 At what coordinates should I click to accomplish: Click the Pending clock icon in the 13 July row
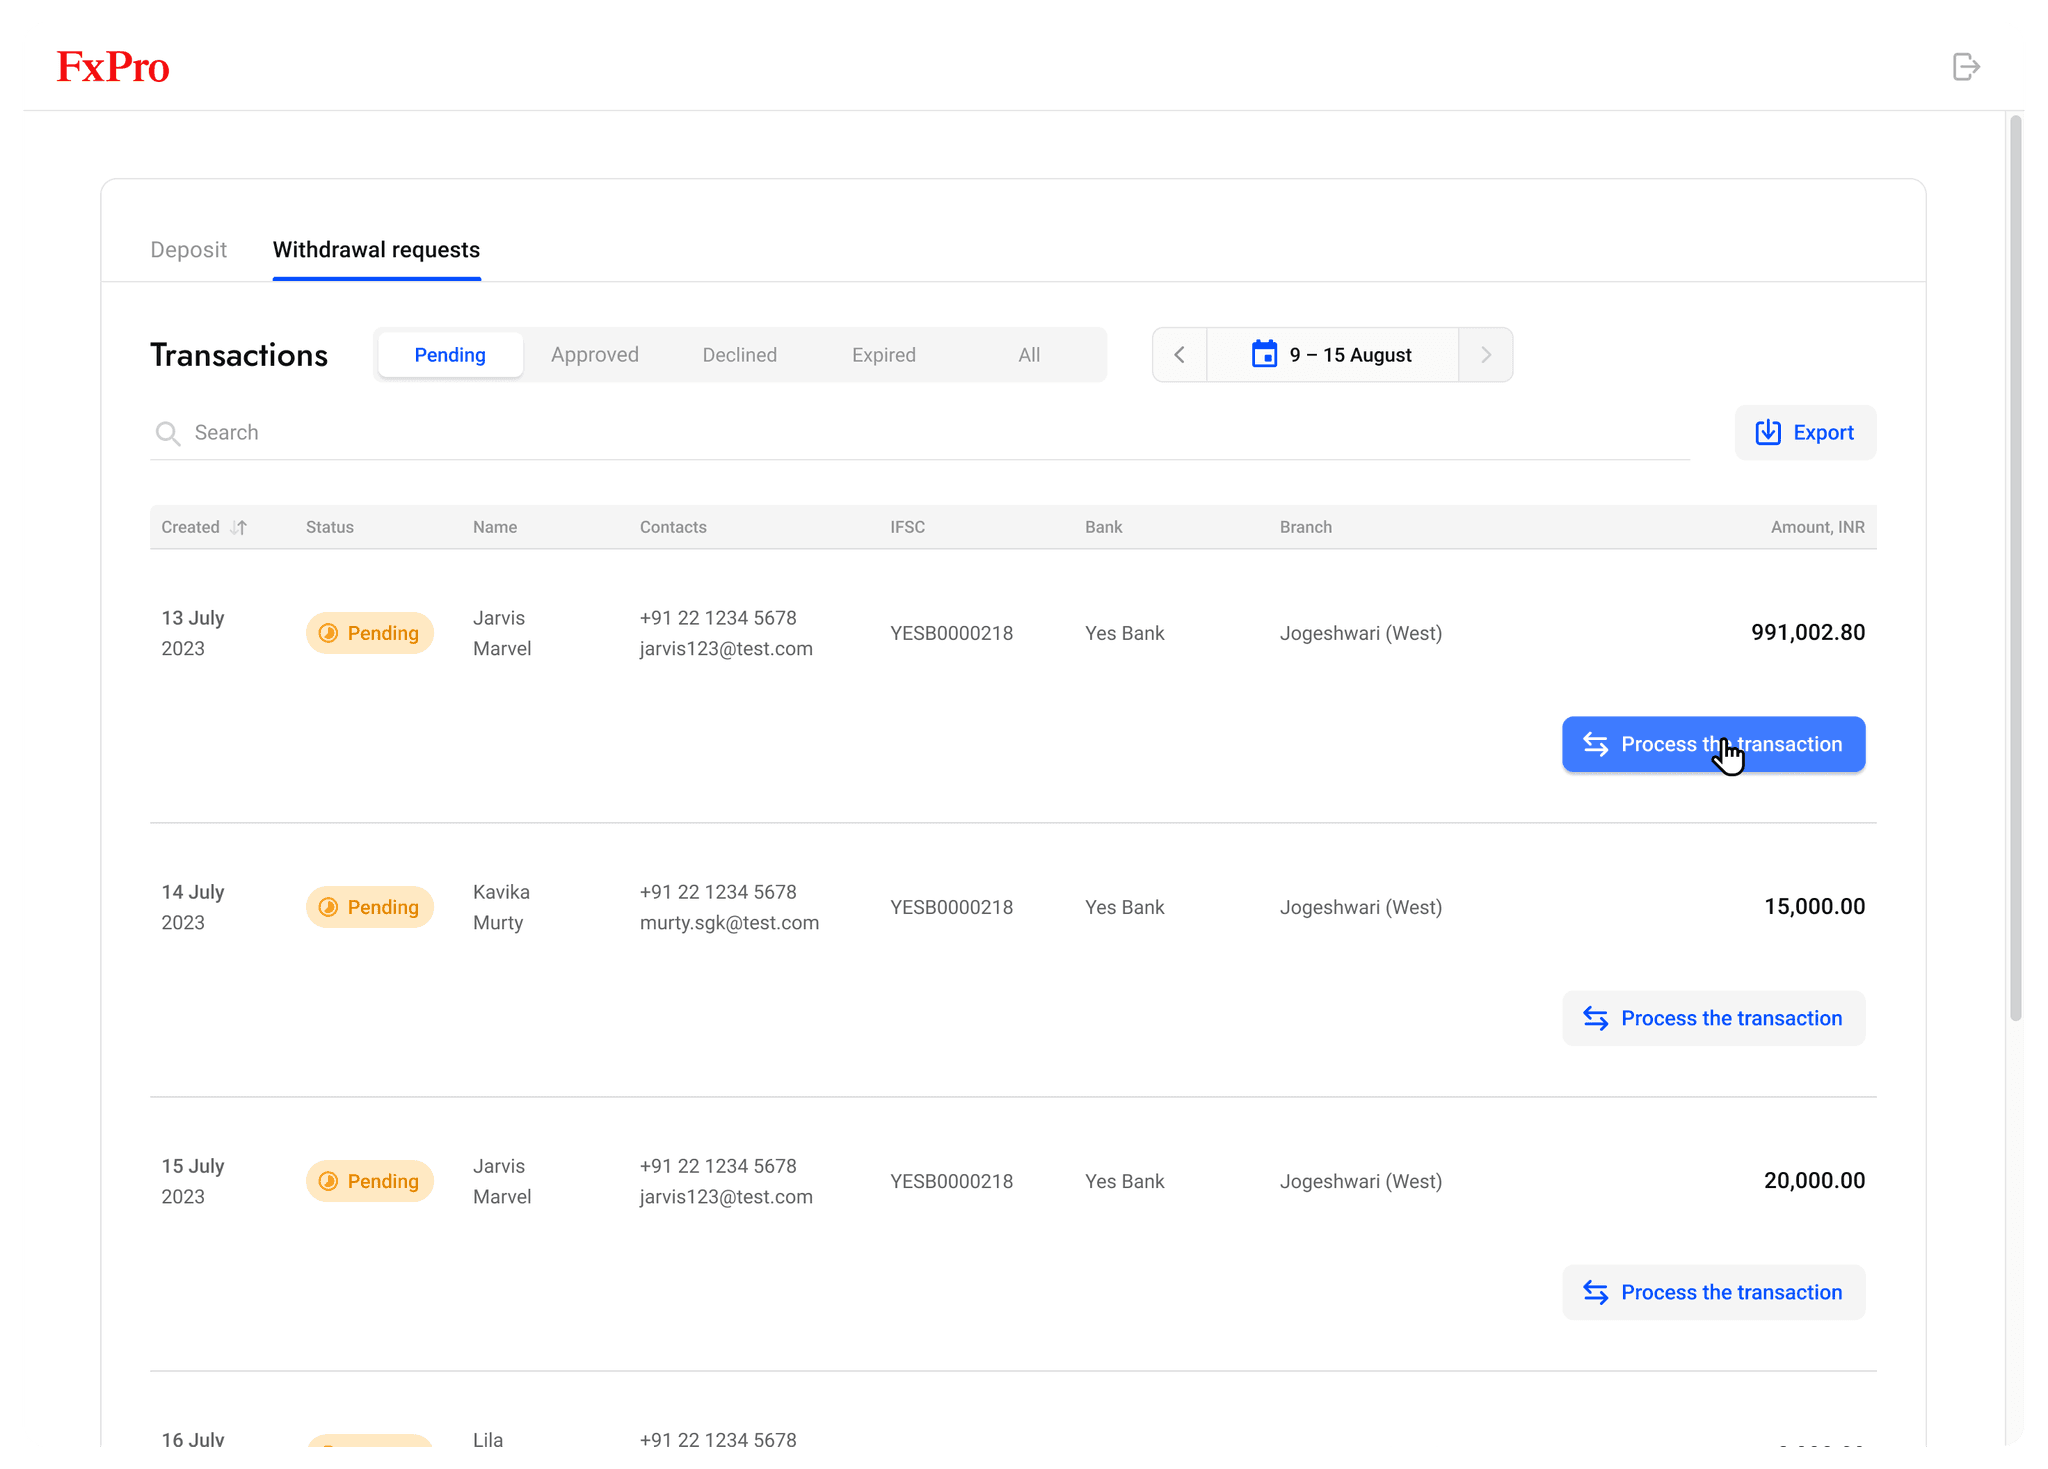[x=328, y=633]
